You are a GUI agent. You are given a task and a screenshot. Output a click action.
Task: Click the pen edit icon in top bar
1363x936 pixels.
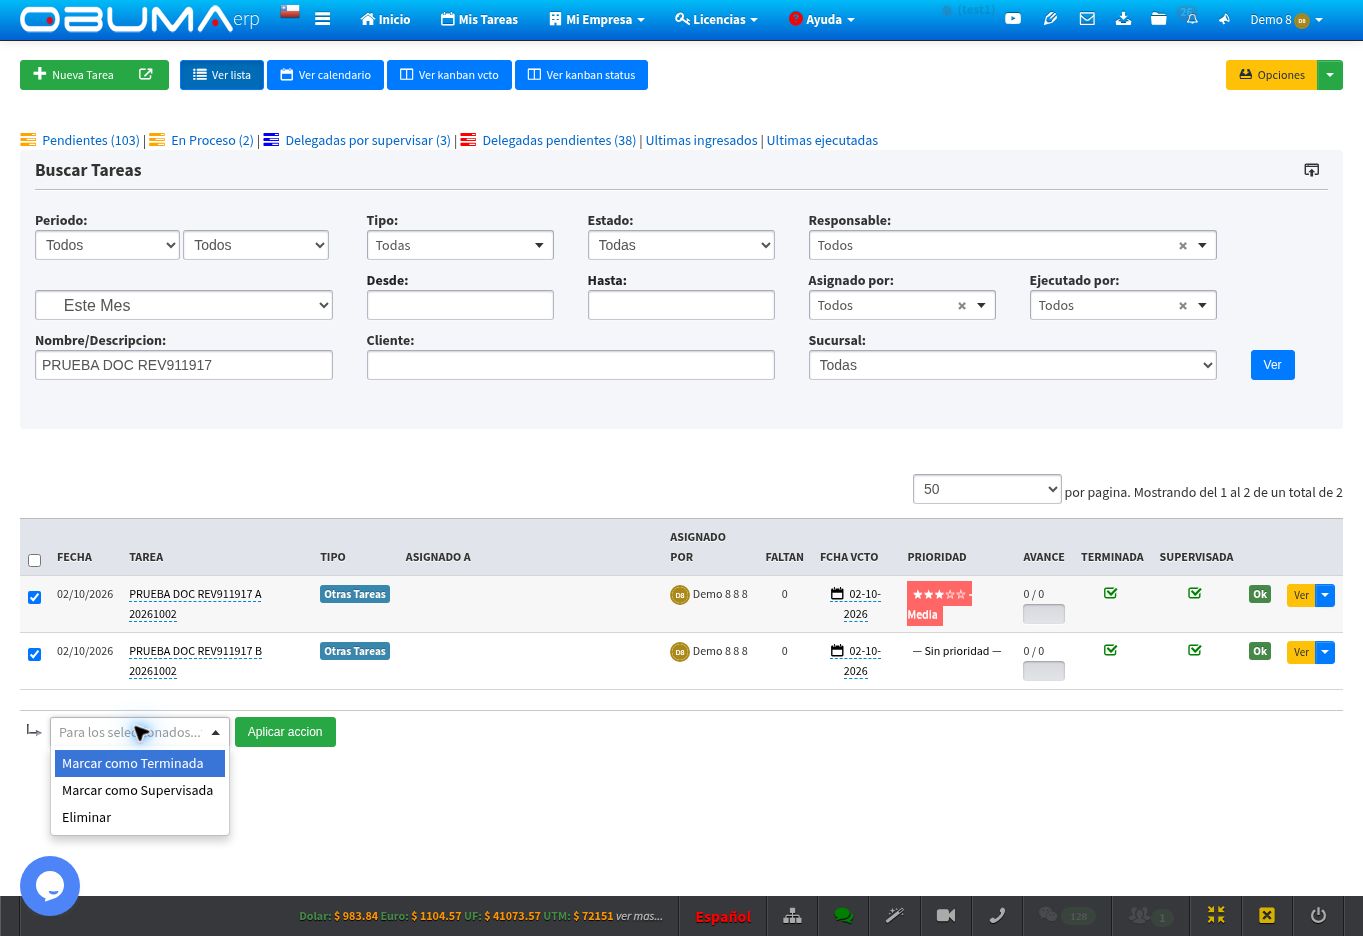pyautogui.click(x=1050, y=19)
